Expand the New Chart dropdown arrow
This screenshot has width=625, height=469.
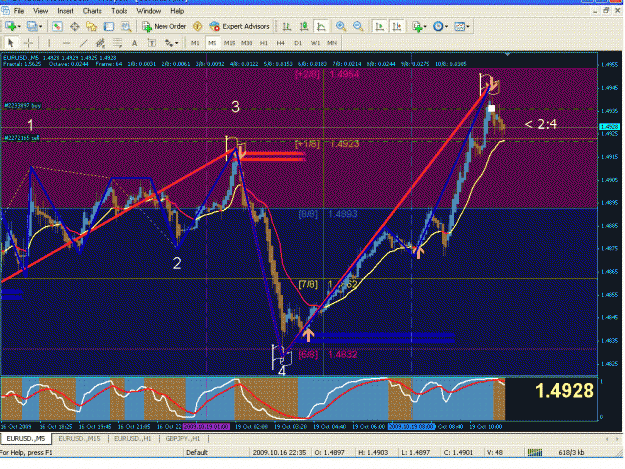[x=19, y=27]
